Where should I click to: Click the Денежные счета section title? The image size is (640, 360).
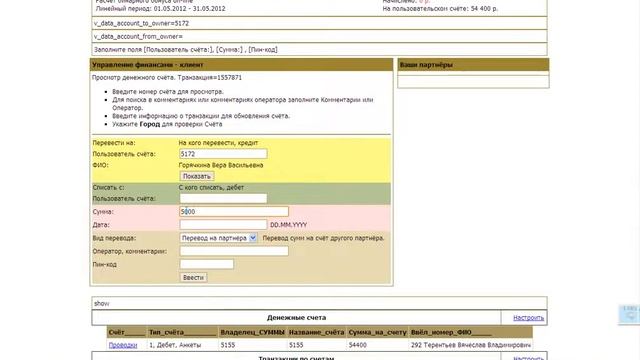[x=296, y=318]
